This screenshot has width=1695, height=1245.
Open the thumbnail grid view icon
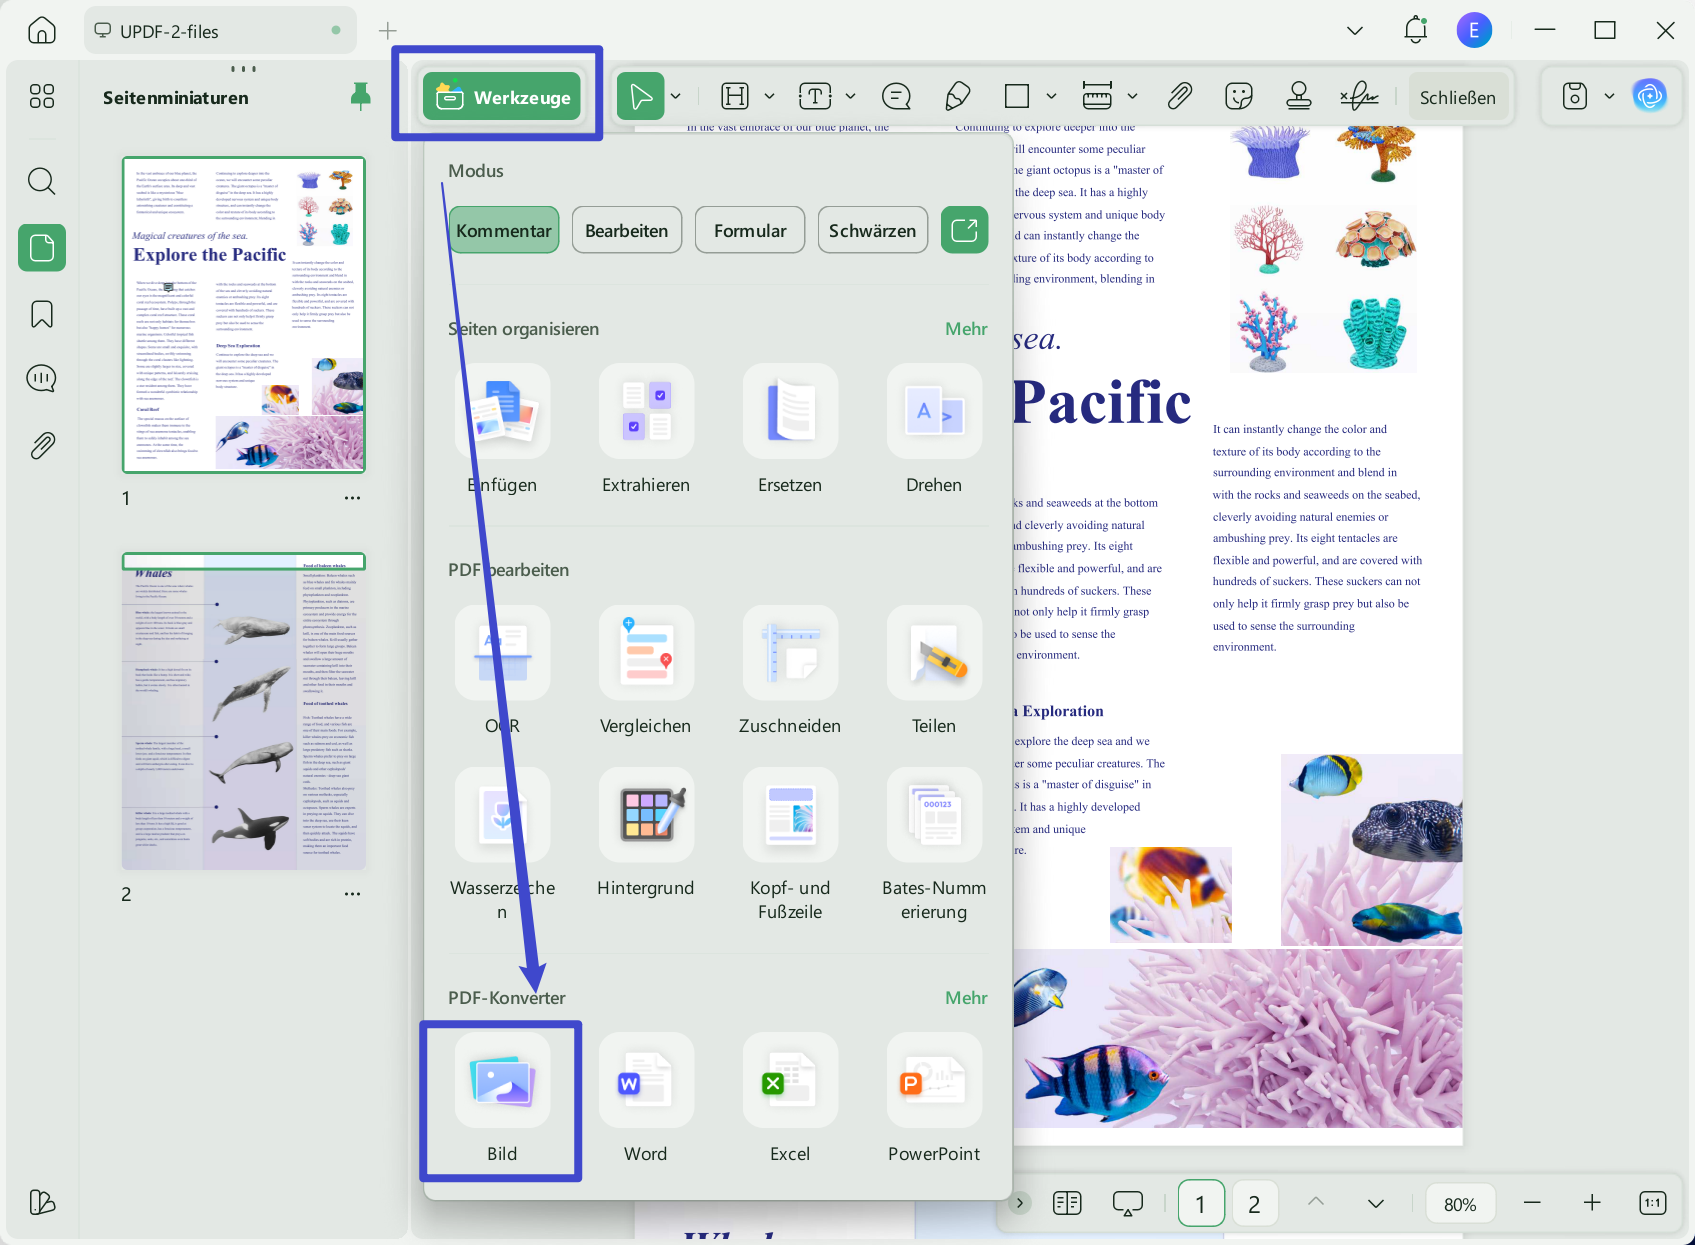(42, 96)
